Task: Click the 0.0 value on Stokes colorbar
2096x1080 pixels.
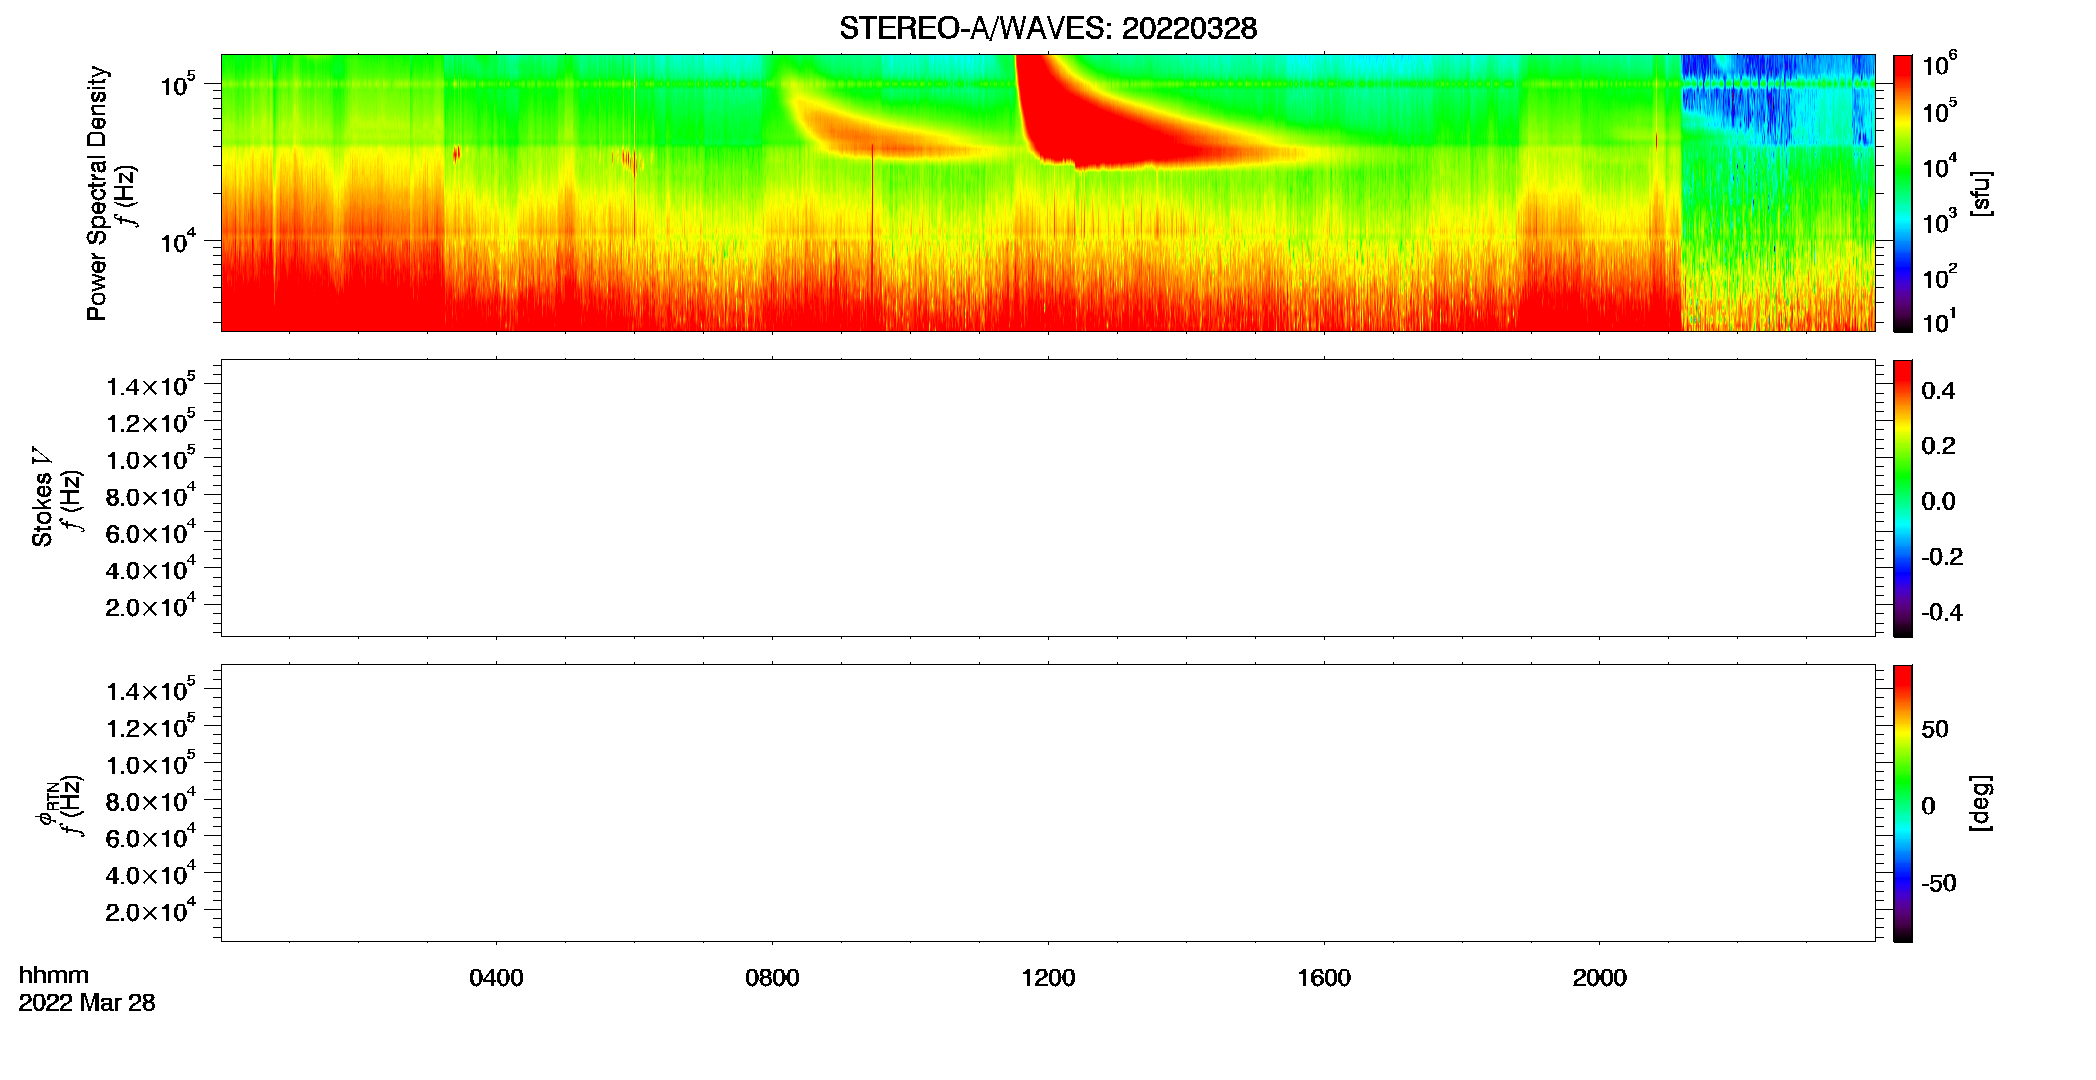Action: (x=1938, y=502)
